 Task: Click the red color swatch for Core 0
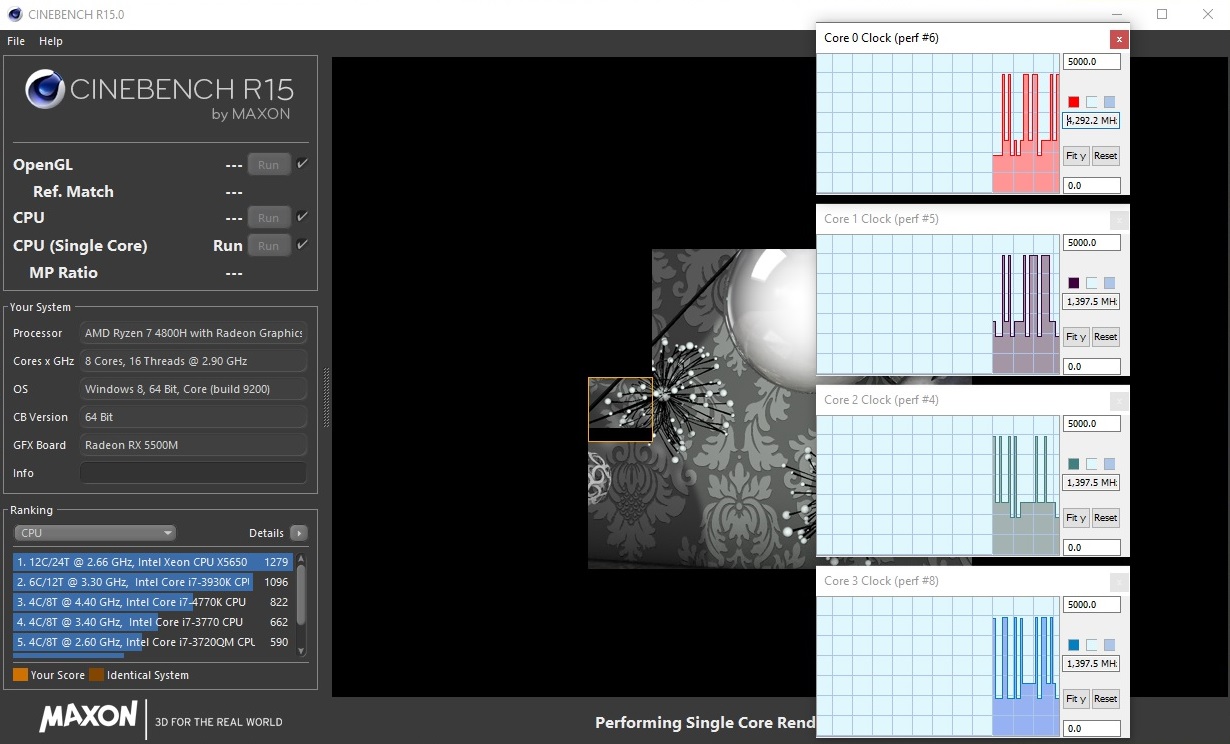coord(1074,102)
